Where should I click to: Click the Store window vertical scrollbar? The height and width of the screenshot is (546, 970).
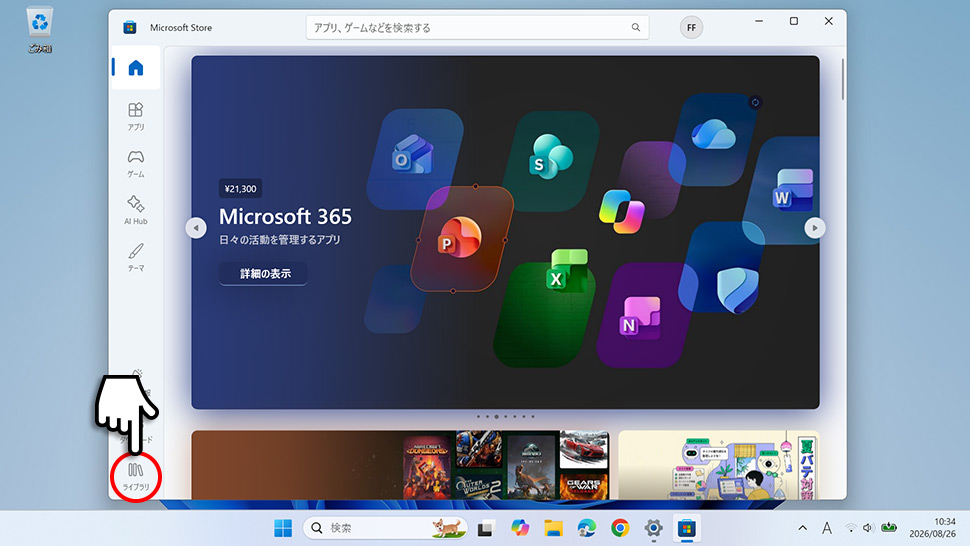(843, 79)
